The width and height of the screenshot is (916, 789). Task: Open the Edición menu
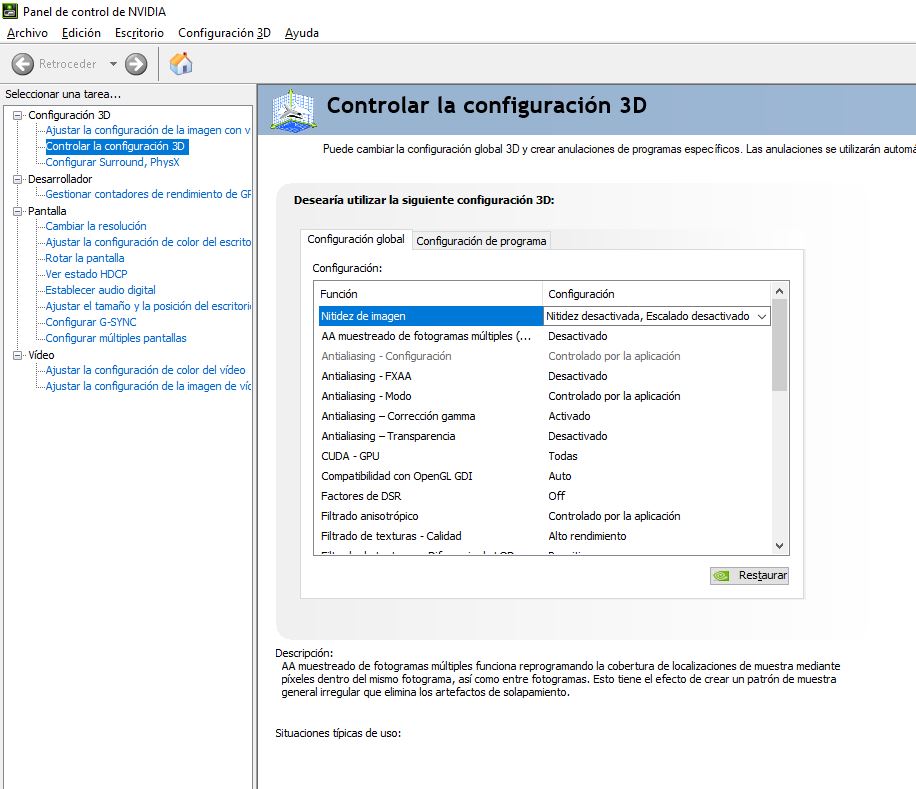(81, 33)
